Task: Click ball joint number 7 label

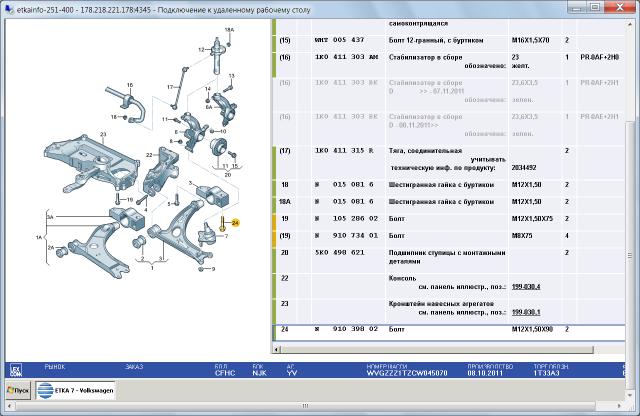Action: coord(226,236)
